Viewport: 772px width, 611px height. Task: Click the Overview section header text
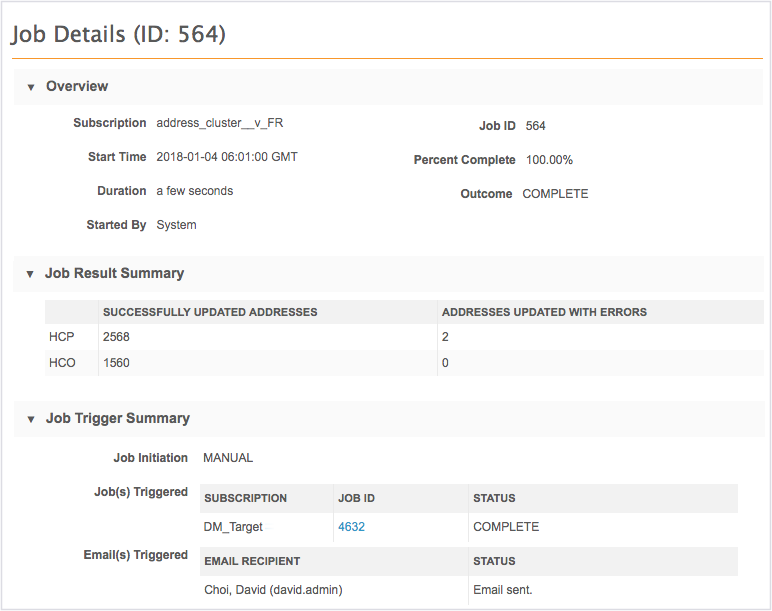pos(77,87)
